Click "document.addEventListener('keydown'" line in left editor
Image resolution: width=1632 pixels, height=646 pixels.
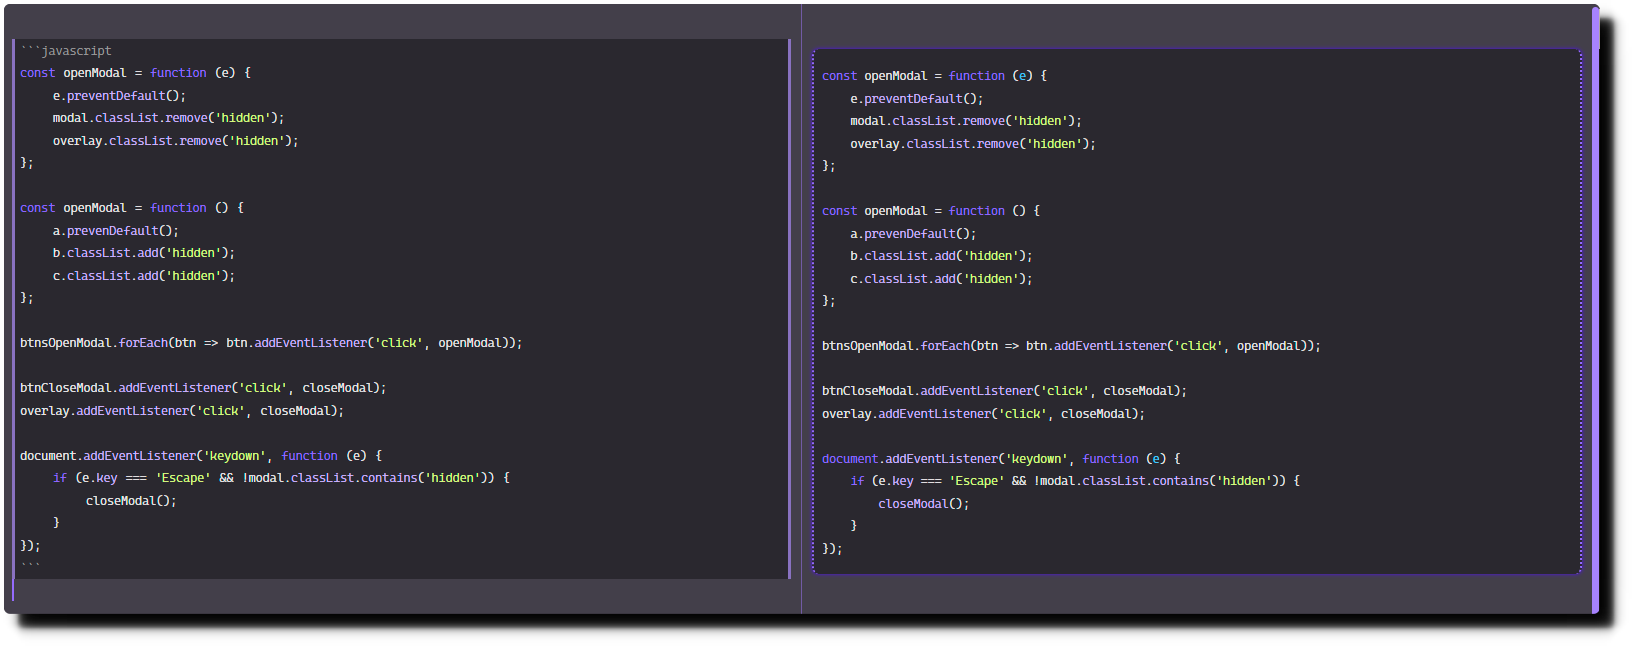(201, 456)
